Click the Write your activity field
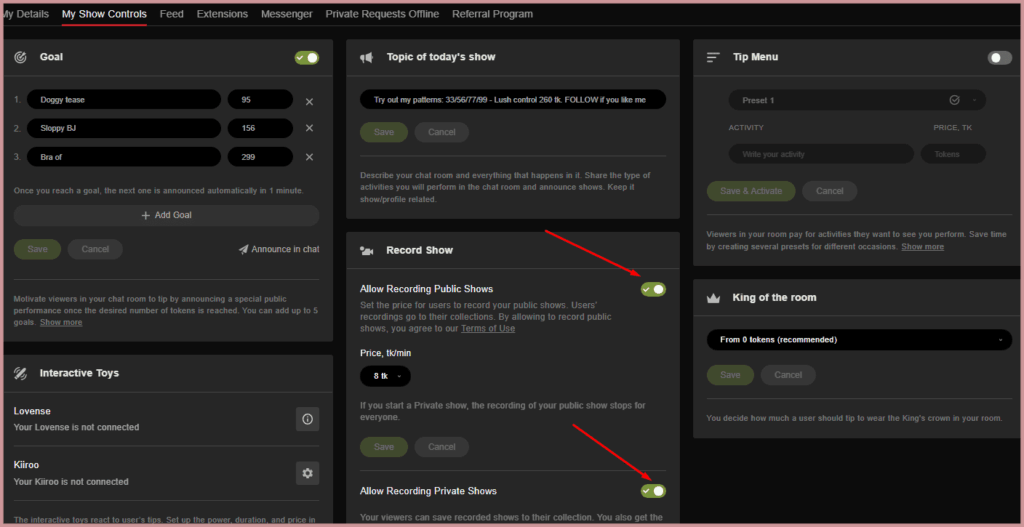Viewport: 1024px width, 527px height. click(x=820, y=154)
